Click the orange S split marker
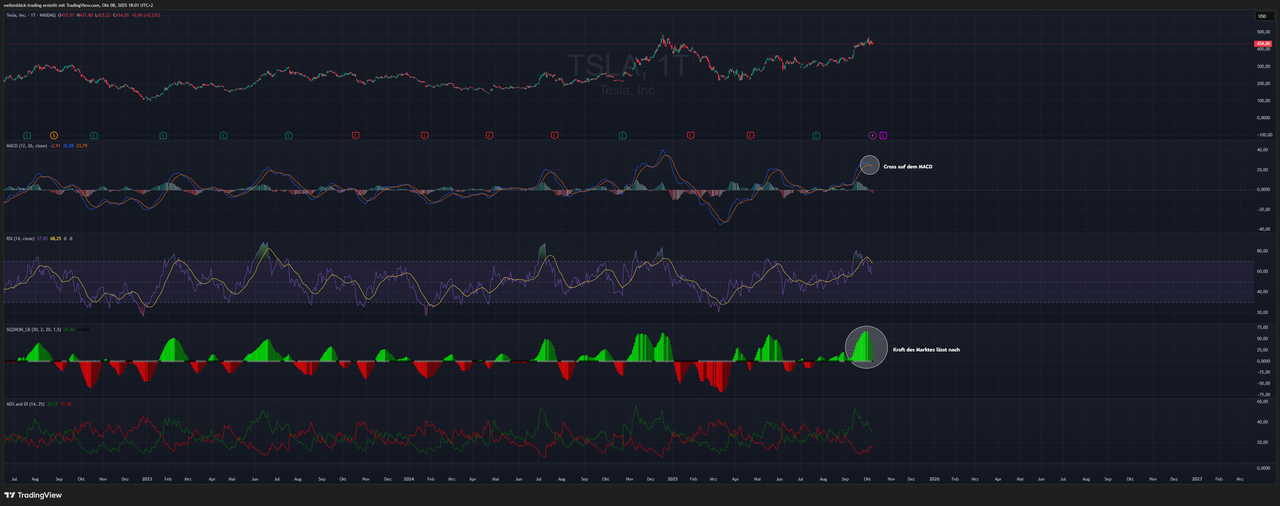 click(x=54, y=135)
